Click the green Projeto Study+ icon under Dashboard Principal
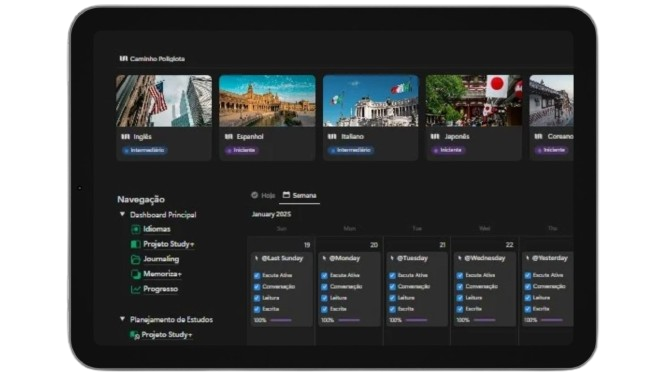This screenshot has height=375, width=666. coord(135,244)
